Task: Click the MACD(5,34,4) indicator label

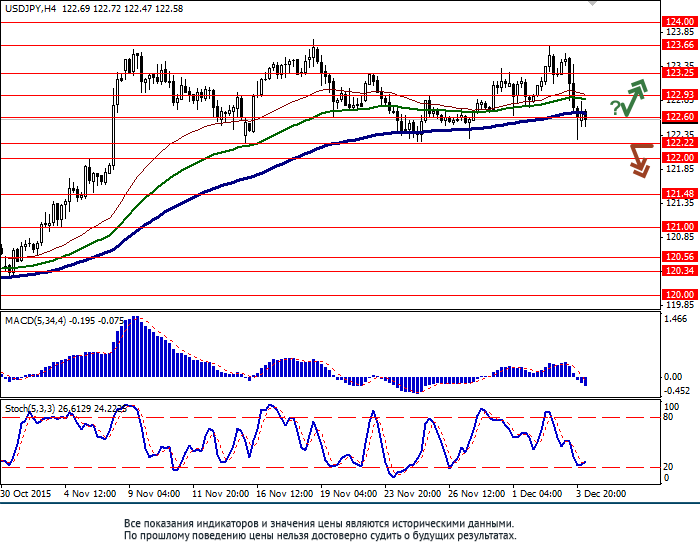Action: tap(35, 321)
